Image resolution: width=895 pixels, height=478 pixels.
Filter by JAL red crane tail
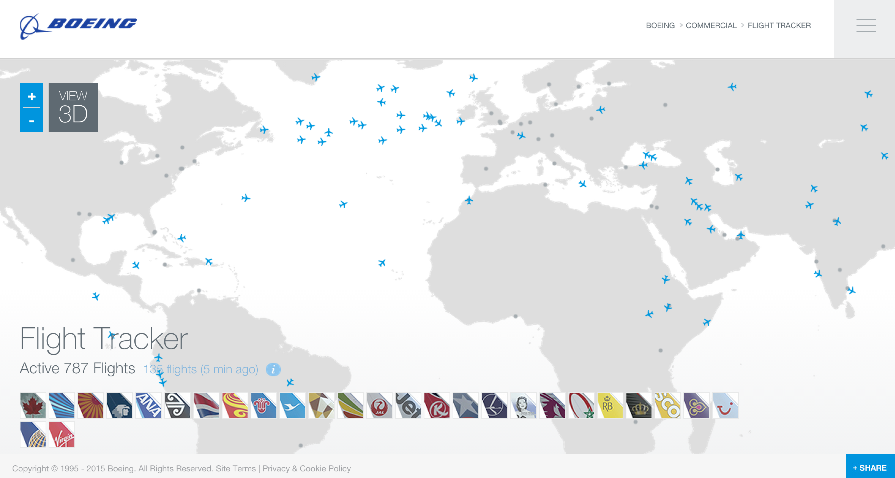point(379,405)
